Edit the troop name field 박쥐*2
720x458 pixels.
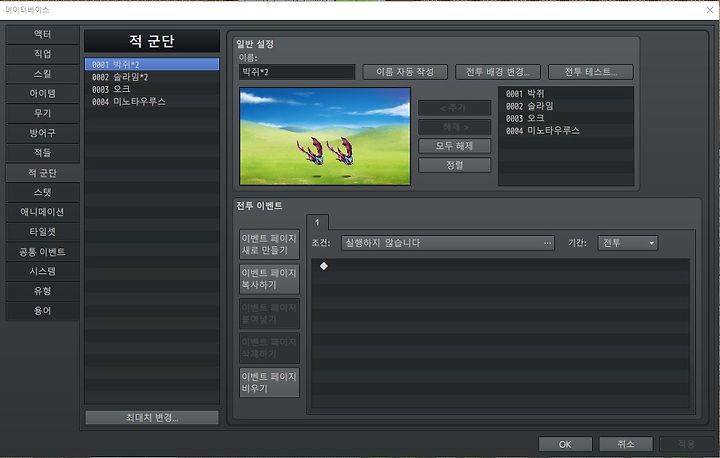coord(297,72)
